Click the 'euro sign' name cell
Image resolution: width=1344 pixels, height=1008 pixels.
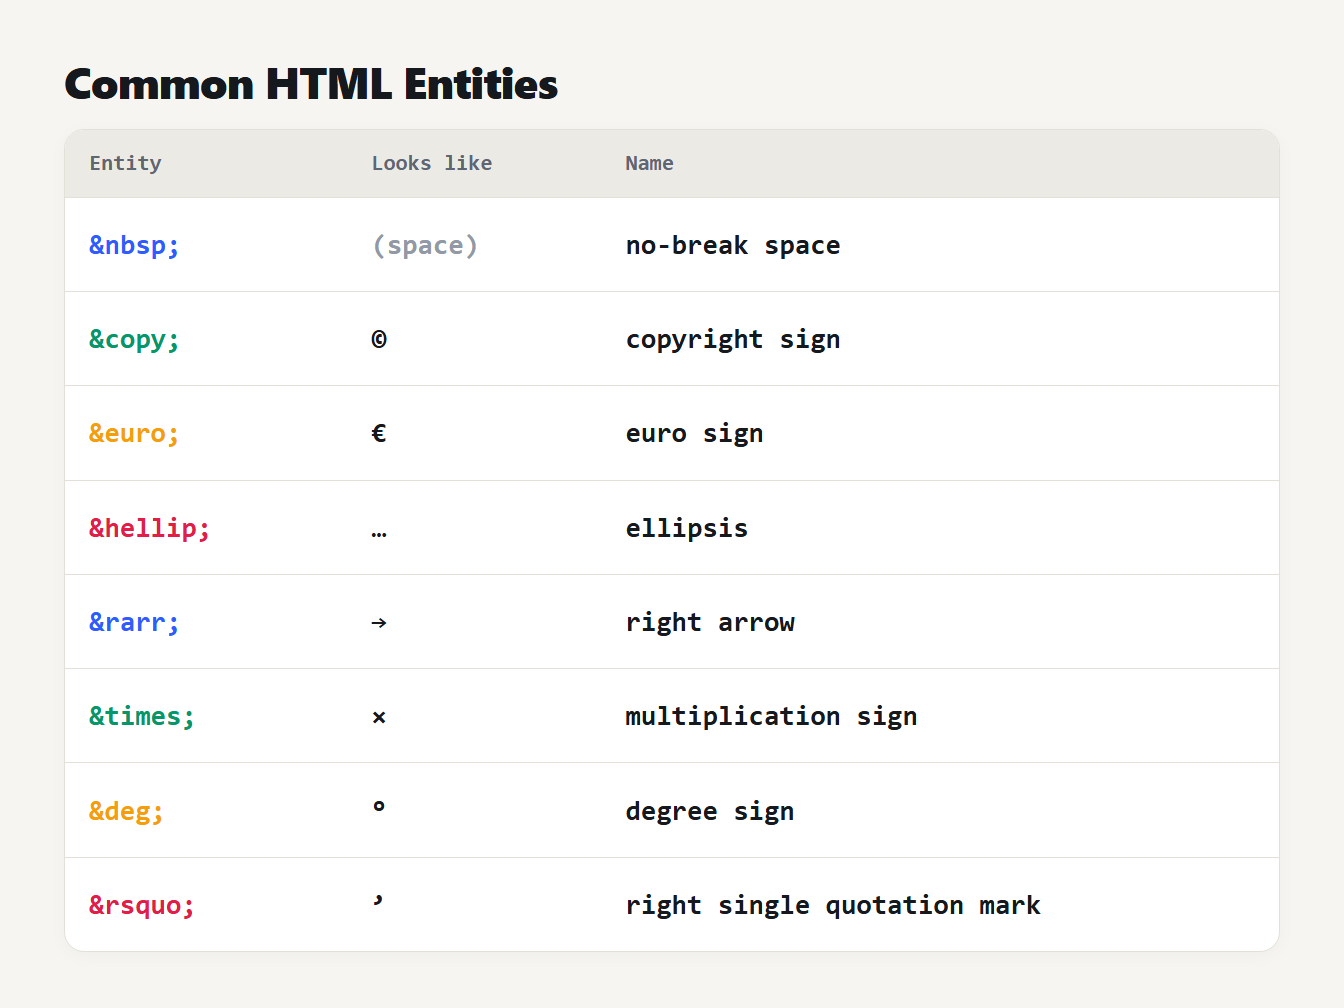coord(694,433)
